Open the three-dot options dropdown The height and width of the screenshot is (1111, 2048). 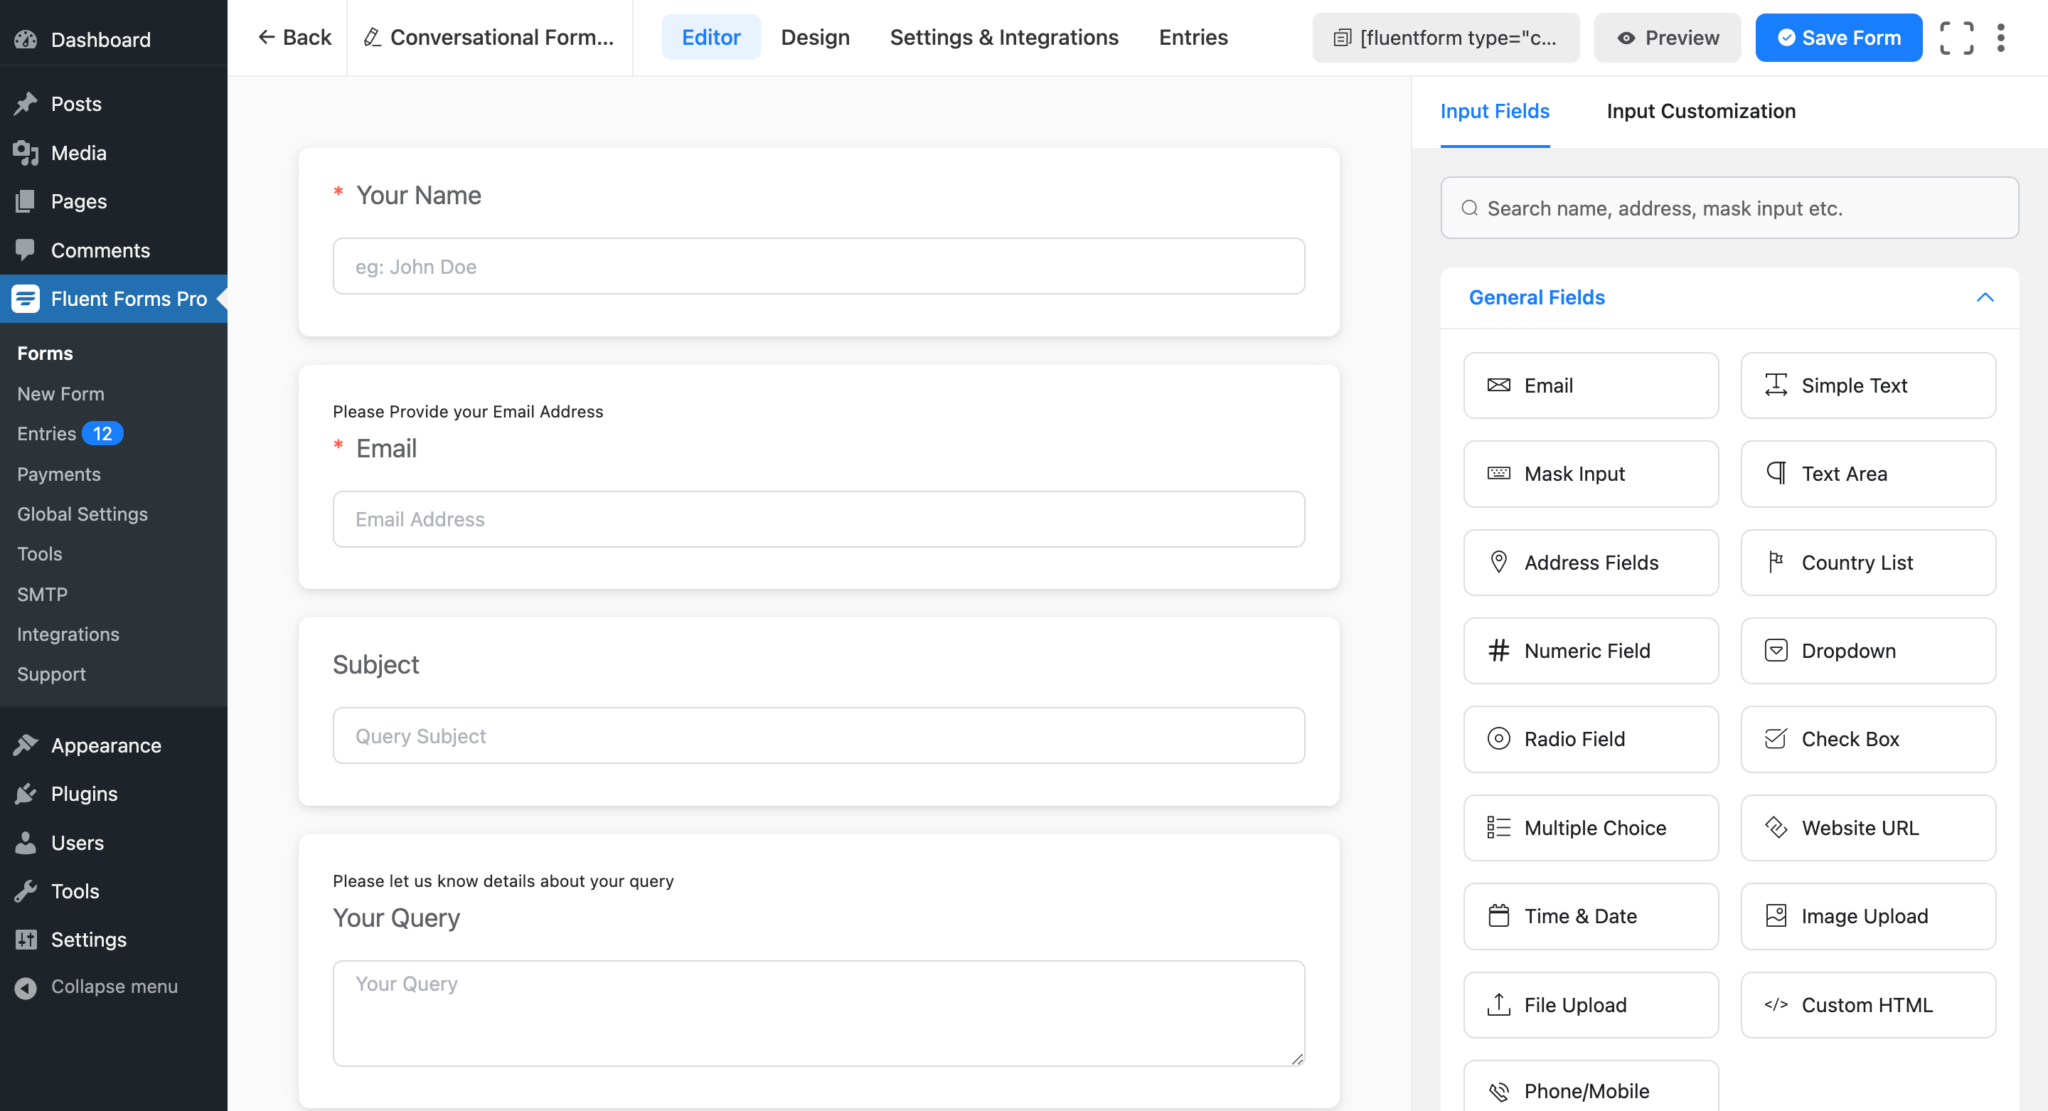tap(2001, 37)
